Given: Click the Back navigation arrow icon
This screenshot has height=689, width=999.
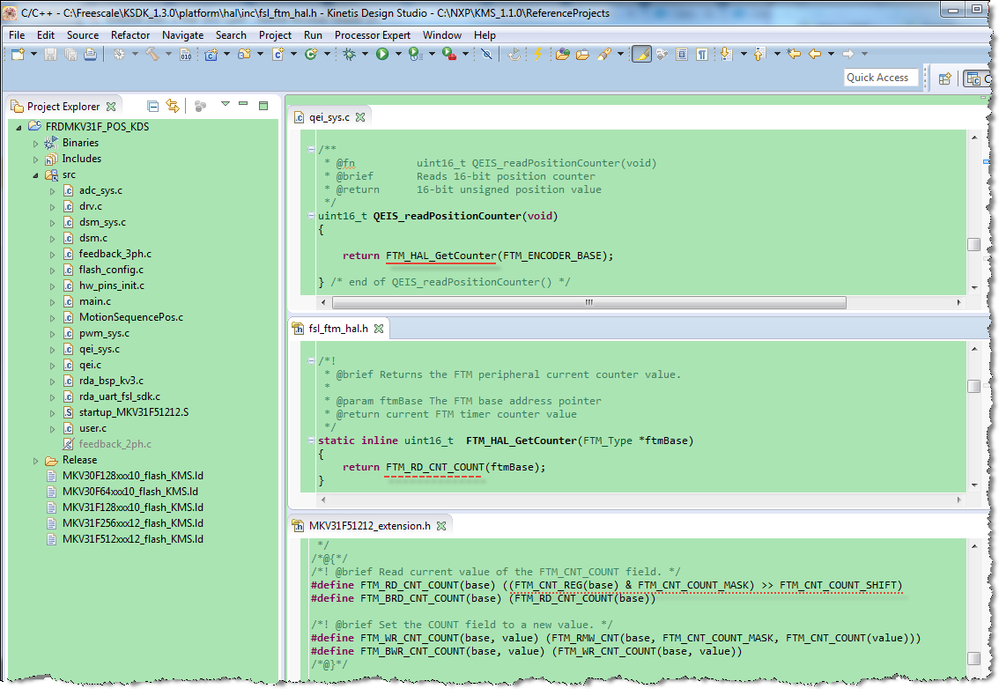Looking at the screenshot, I should pyautogui.click(x=815, y=54).
